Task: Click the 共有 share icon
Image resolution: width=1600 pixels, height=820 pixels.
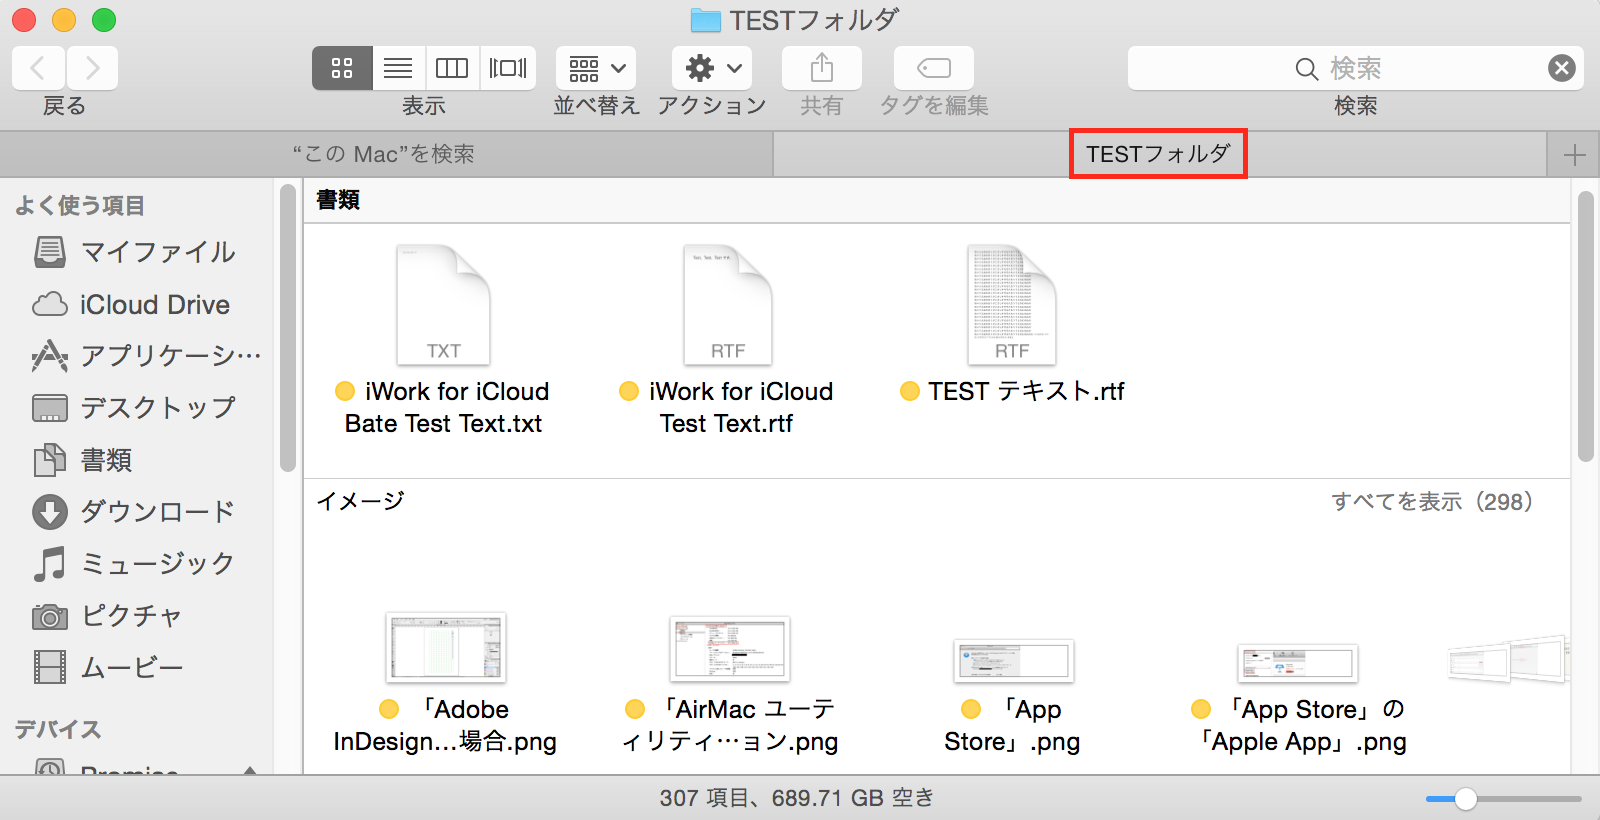Action: (821, 68)
